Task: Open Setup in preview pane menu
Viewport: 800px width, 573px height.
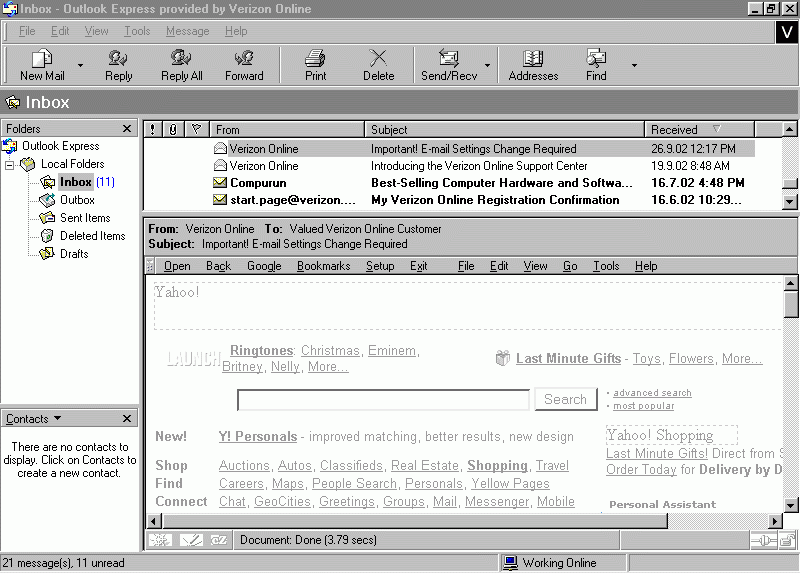Action: (x=380, y=266)
